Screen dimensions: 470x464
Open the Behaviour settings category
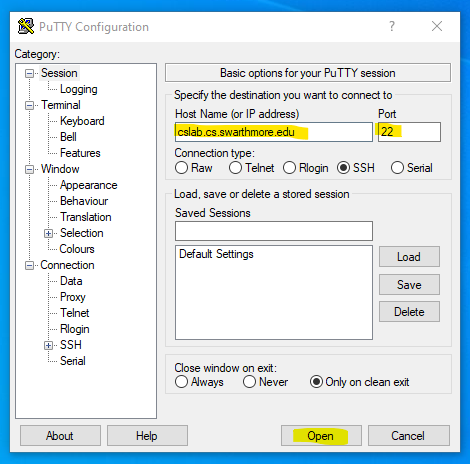[x=84, y=201]
